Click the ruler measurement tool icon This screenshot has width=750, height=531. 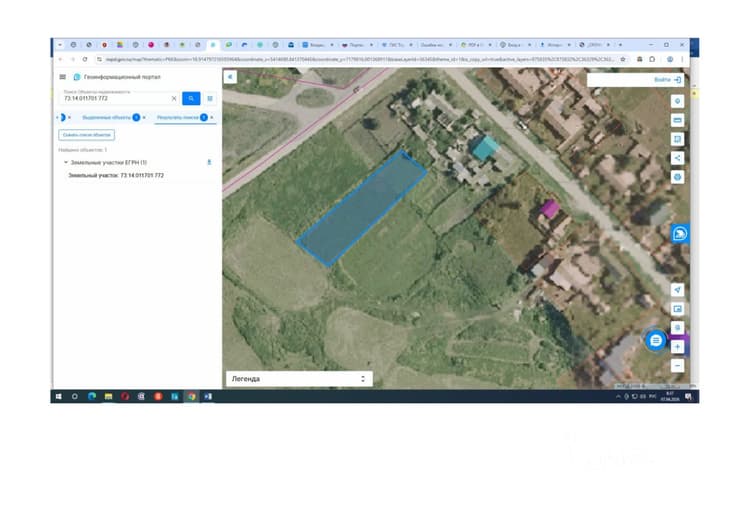[677, 120]
